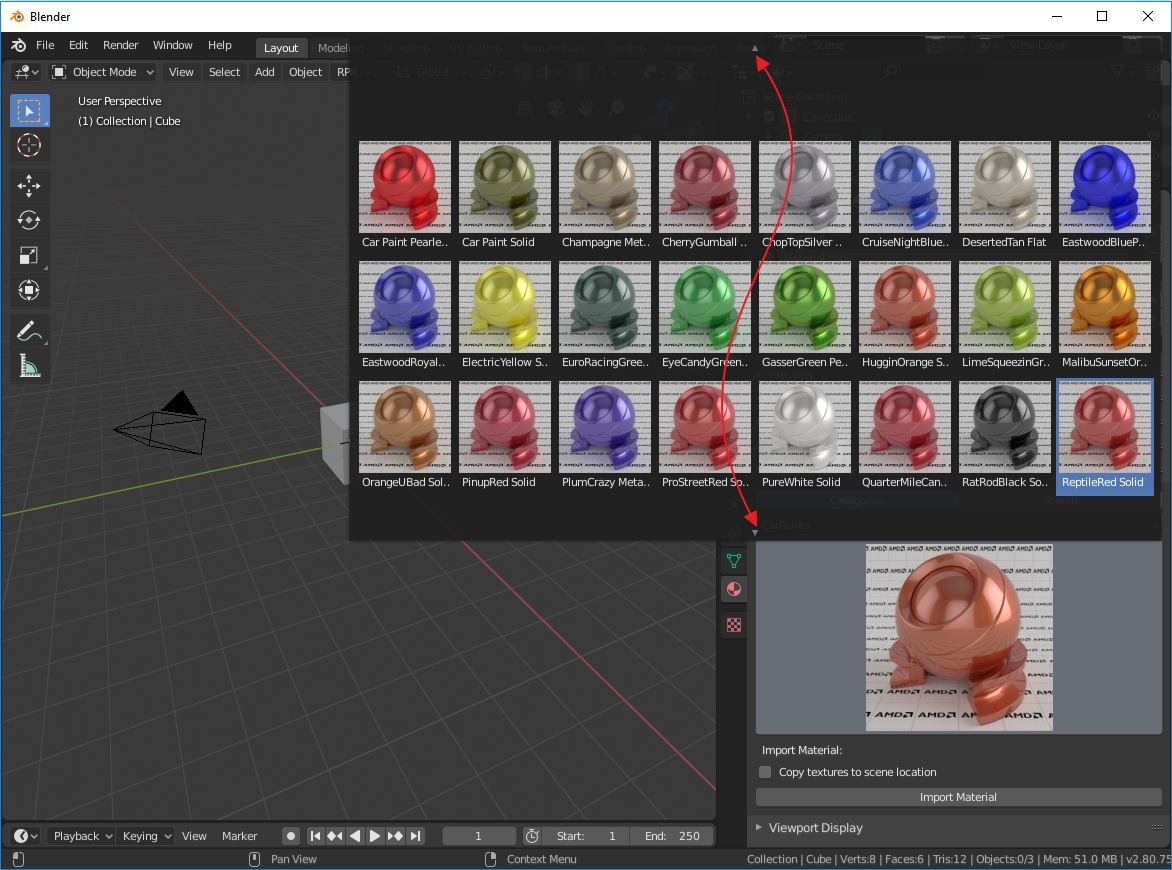Image resolution: width=1172 pixels, height=870 pixels.
Task: Open the Object Data properties tab icon
Action: [x=734, y=561]
